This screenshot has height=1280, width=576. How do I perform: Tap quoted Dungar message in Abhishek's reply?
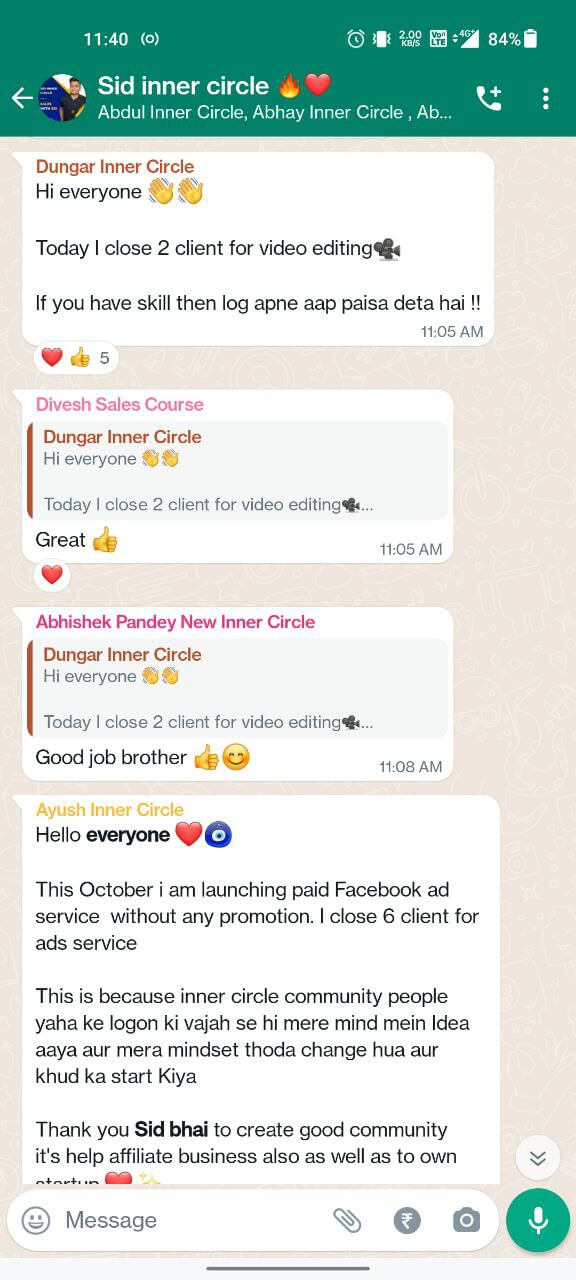tap(238, 689)
